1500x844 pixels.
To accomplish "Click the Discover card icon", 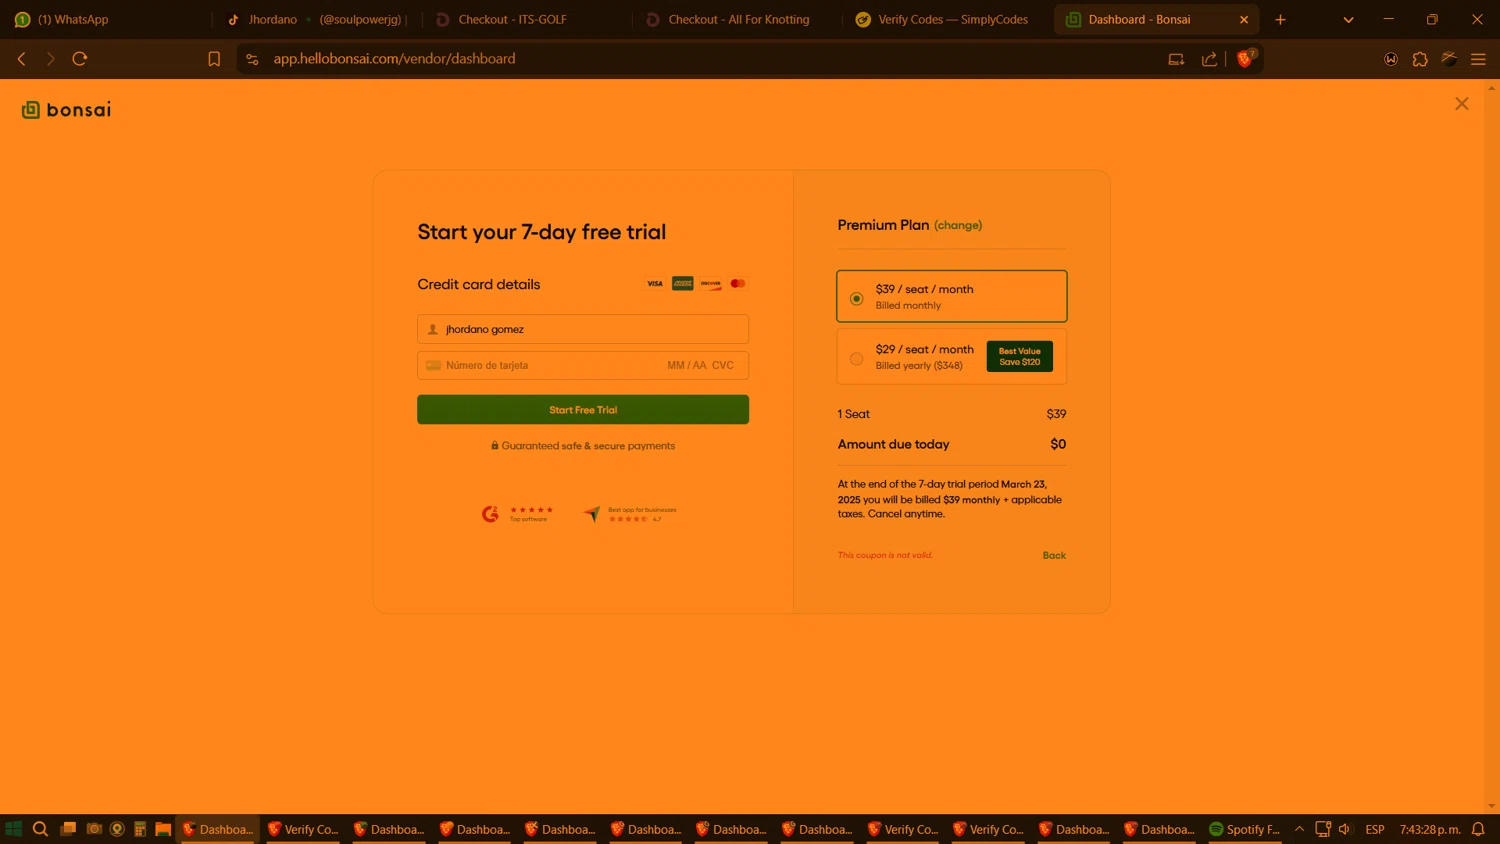I will point(711,284).
